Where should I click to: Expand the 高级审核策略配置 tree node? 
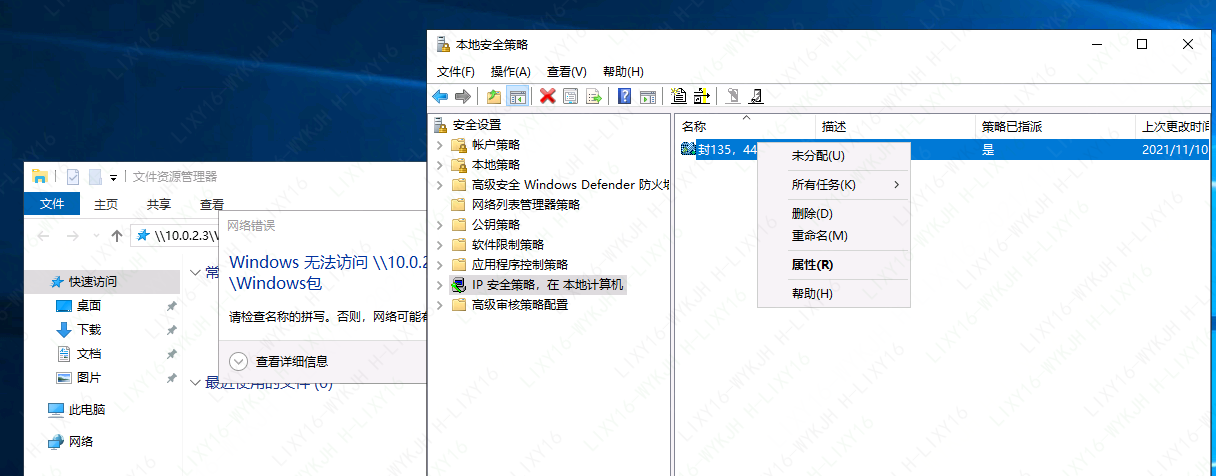pos(439,305)
